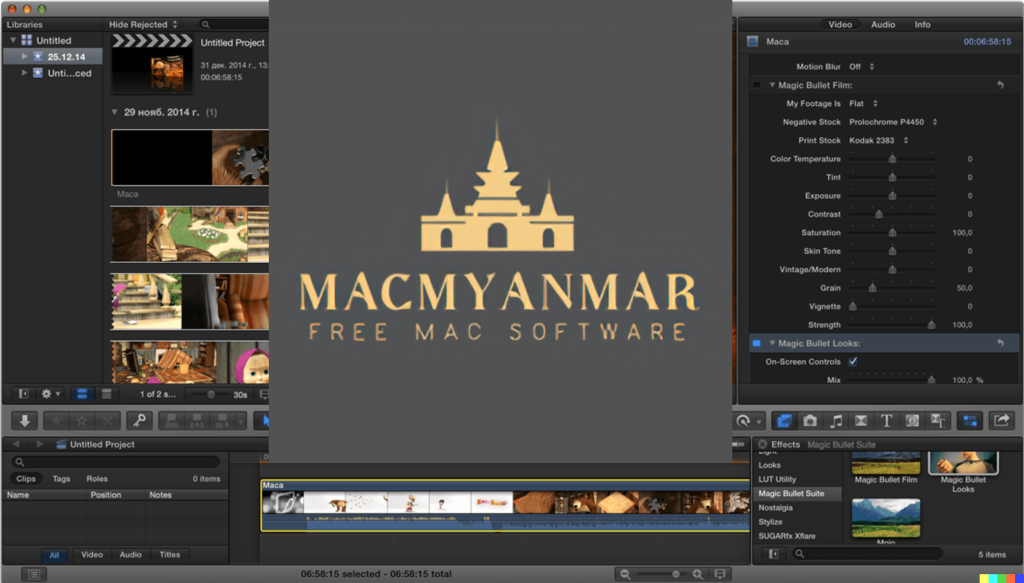Collapse the Magic Bullet Film section
Viewport: 1024px width, 583px height.
point(772,85)
